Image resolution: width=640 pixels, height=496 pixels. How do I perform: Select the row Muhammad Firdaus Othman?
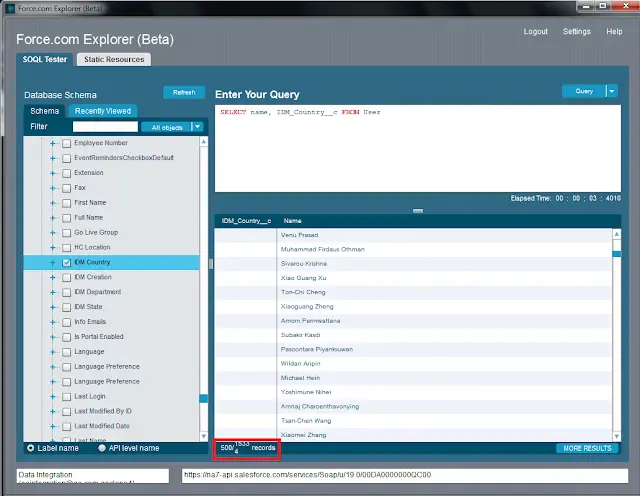[413, 249]
